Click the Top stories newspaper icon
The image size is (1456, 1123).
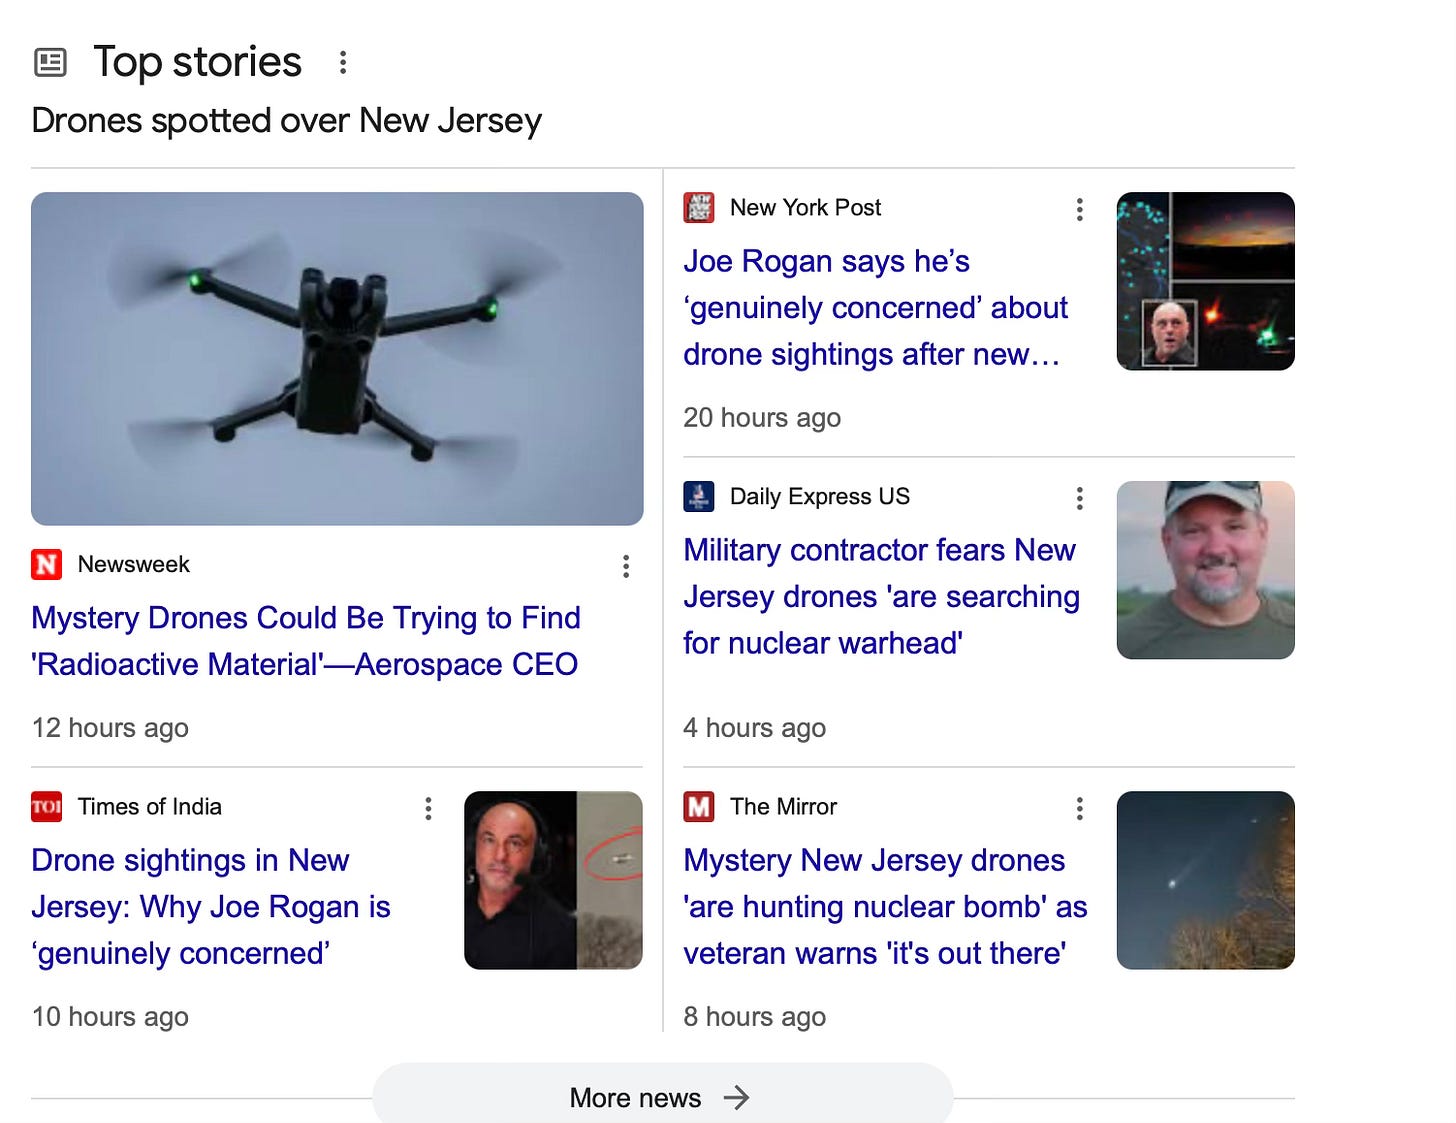[50, 62]
